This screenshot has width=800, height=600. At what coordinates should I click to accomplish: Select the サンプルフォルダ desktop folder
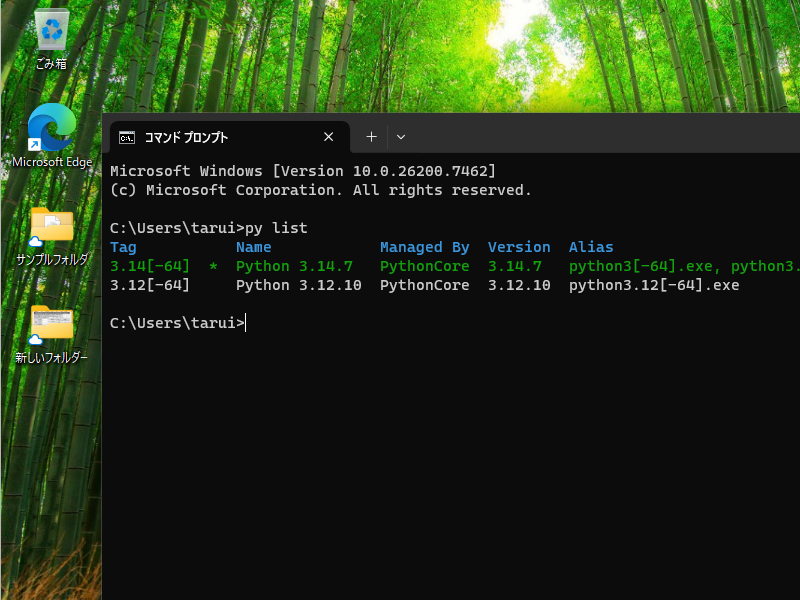click(52, 237)
